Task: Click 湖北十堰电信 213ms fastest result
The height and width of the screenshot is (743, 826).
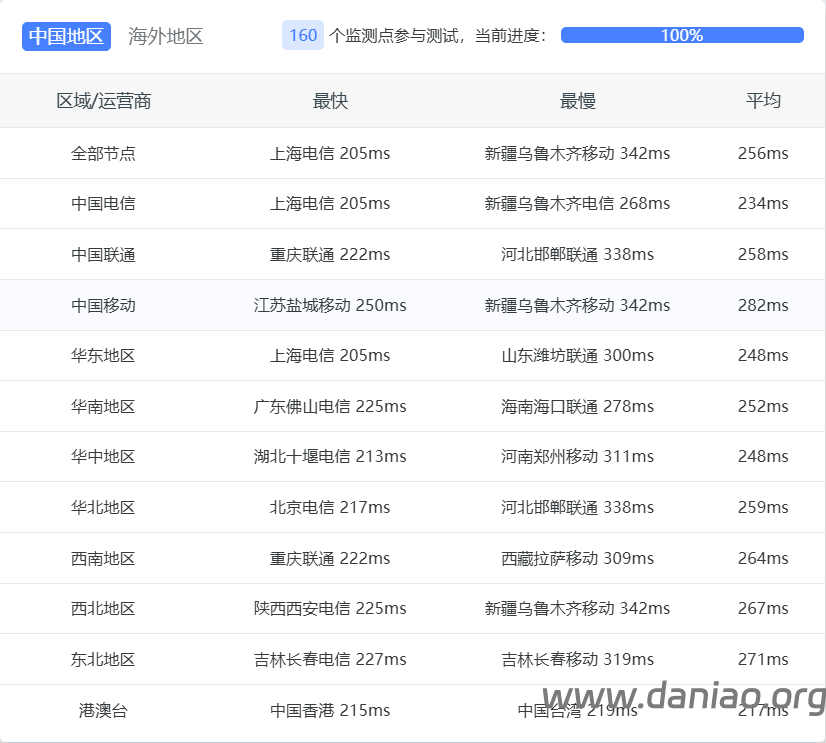Action: click(x=330, y=457)
